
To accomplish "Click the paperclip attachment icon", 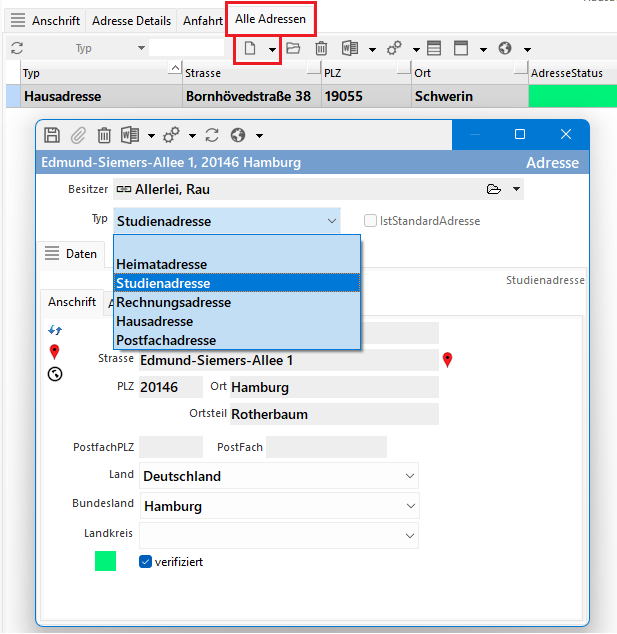I will (x=78, y=135).
